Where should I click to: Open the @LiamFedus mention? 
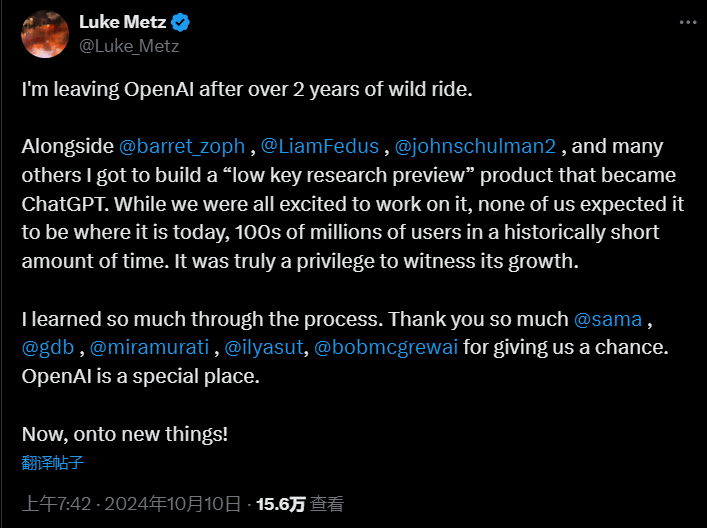click(x=320, y=146)
